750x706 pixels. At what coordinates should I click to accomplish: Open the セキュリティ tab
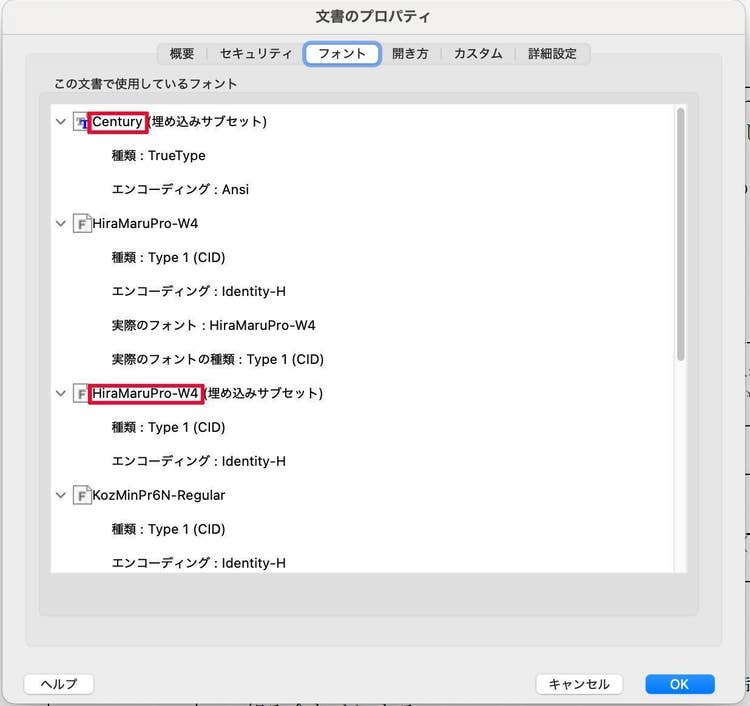[256, 54]
